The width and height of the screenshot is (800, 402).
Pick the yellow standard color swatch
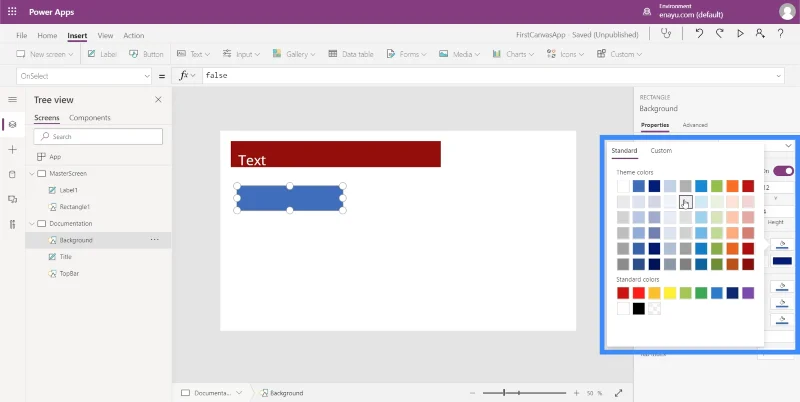pos(670,293)
